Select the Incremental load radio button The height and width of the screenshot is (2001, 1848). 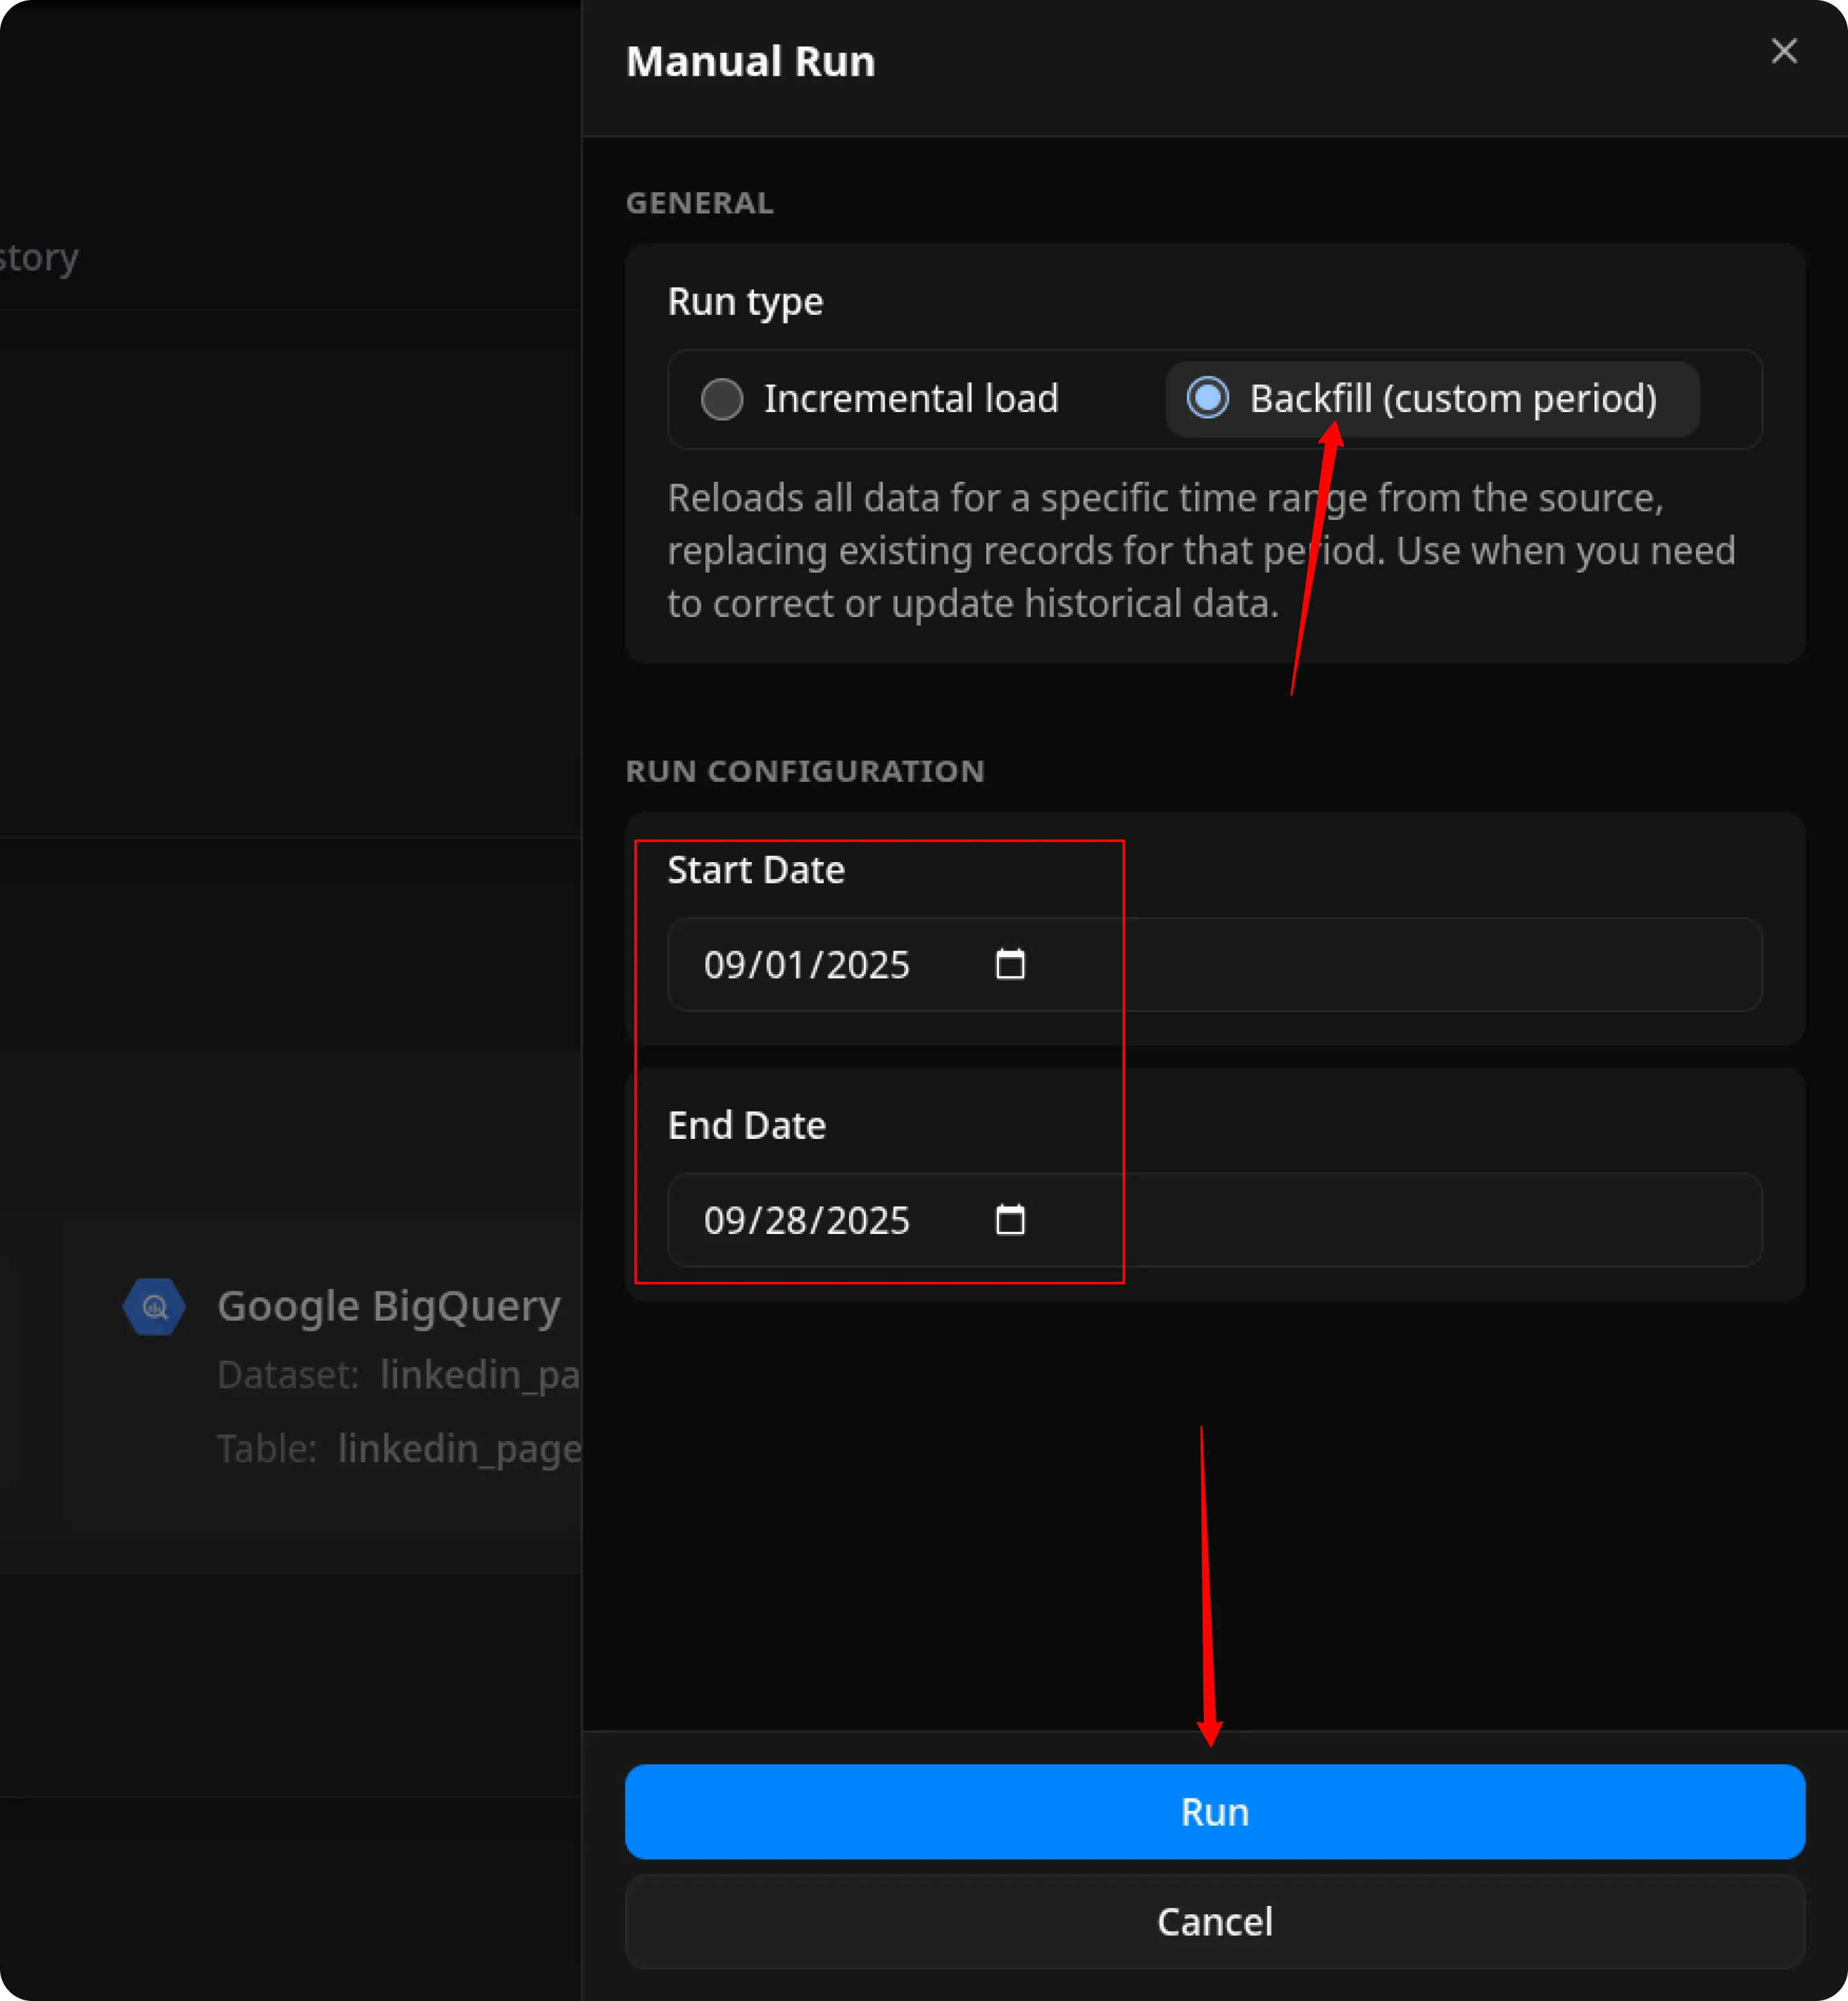[721, 399]
